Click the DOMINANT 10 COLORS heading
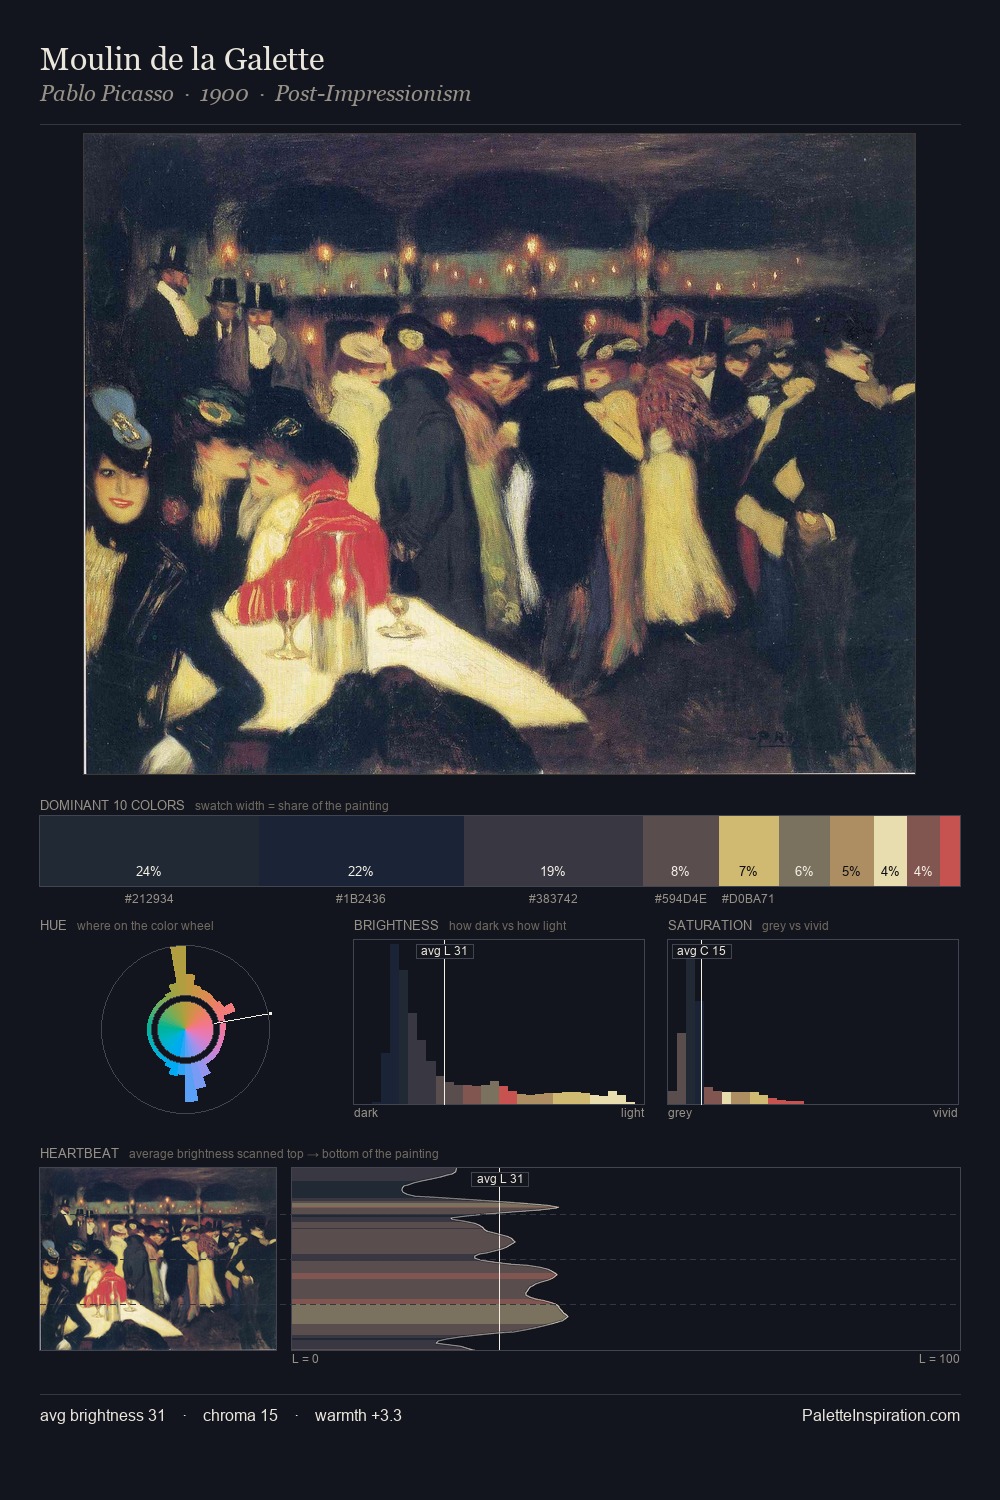Viewport: 1000px width, 1500px height. click(x=112, y=805)
